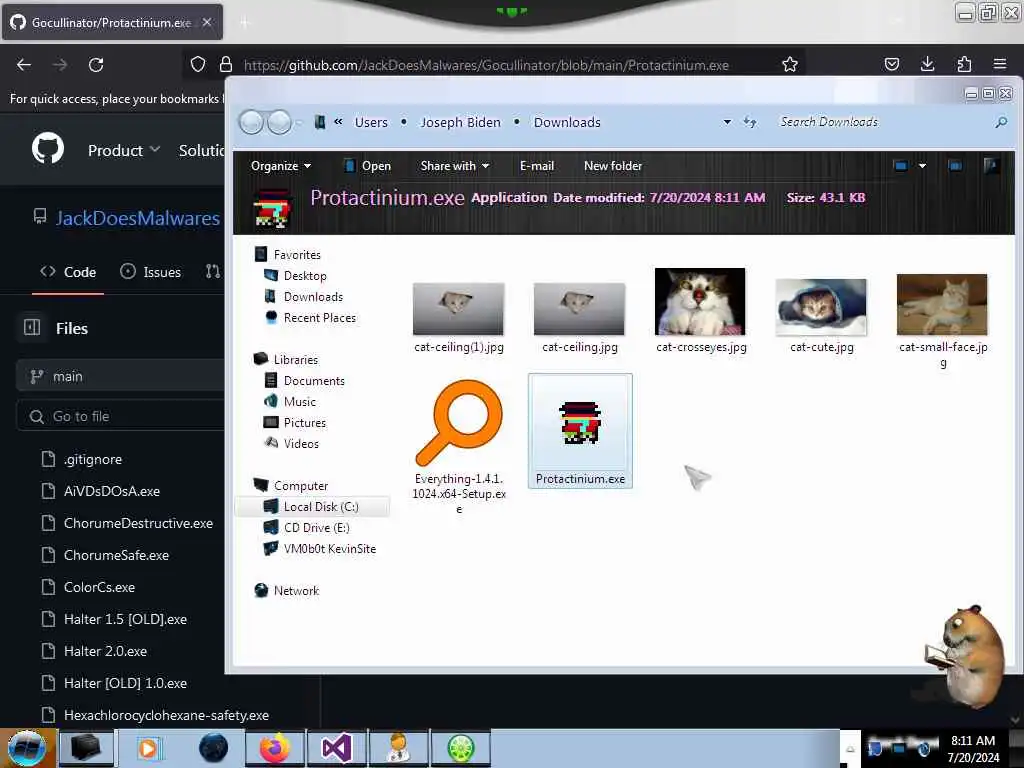
Task: Select Downloads under Favorites
Action: point(313,296)
